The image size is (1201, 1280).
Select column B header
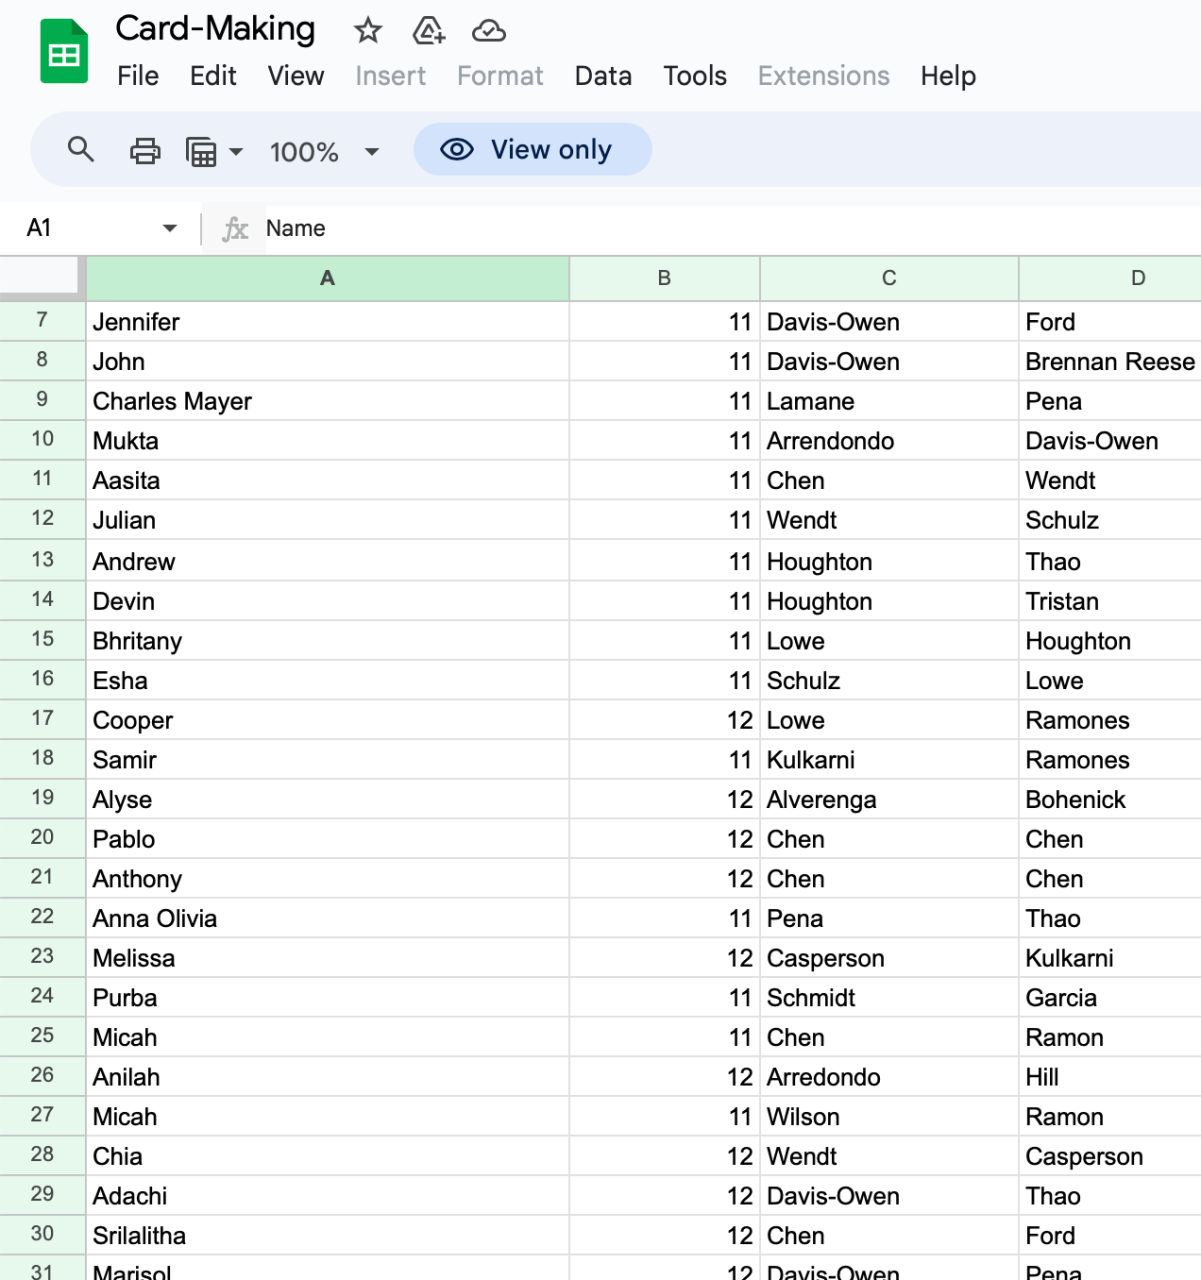[664, 278]
